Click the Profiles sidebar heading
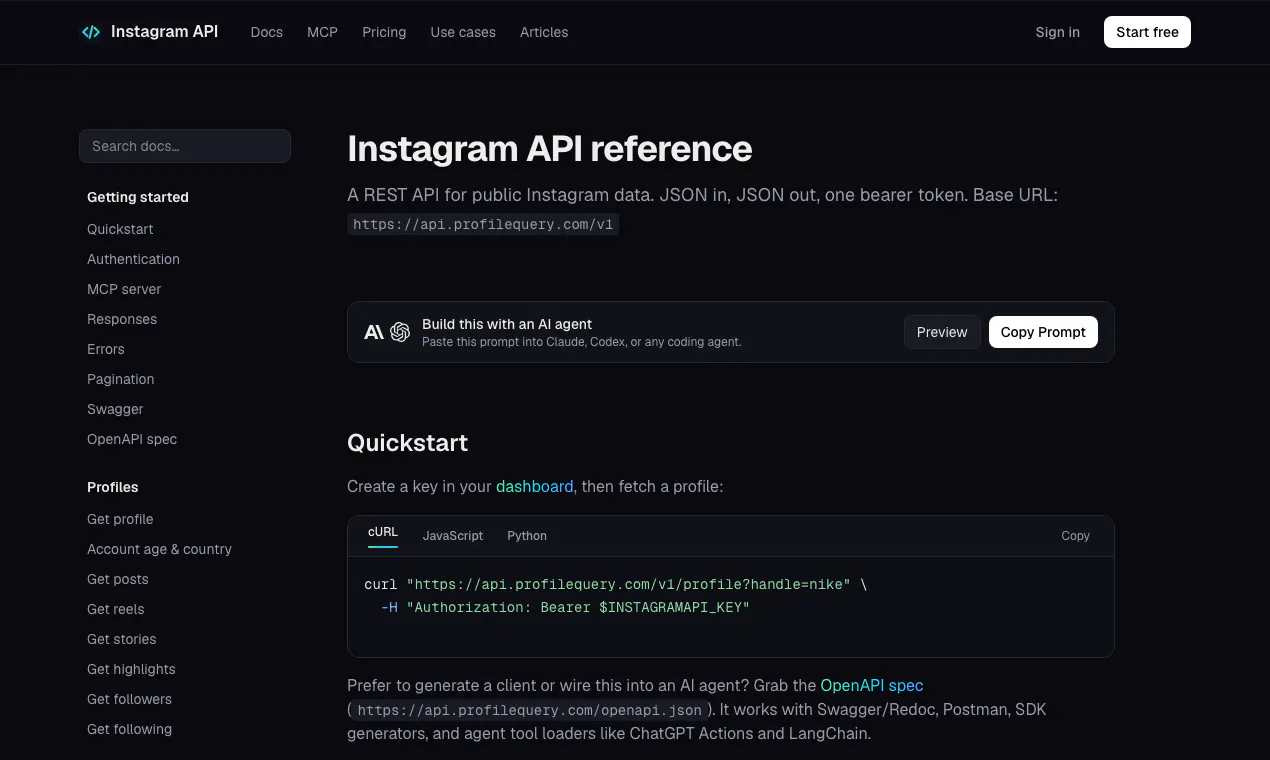1270x760 pixels. point(113,487)
